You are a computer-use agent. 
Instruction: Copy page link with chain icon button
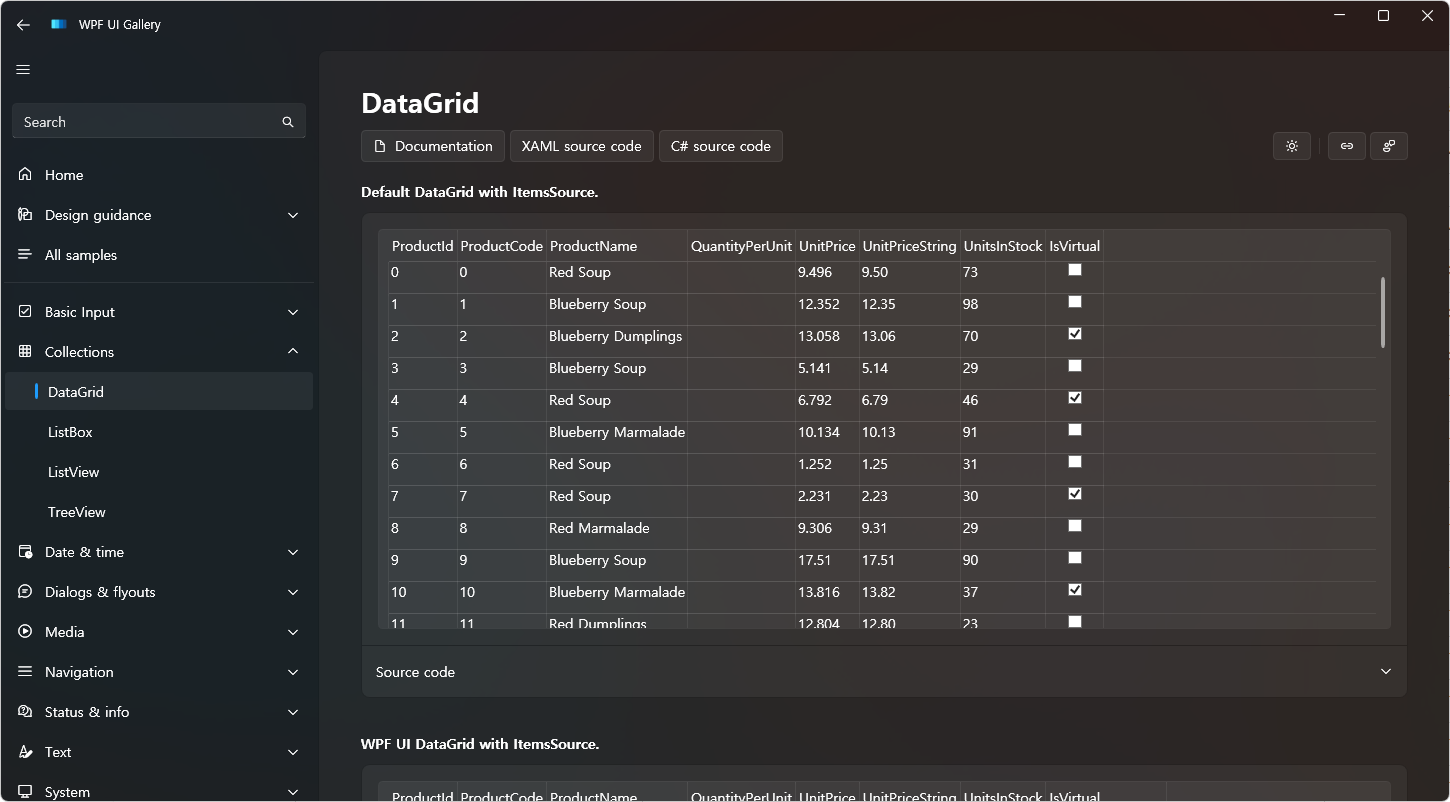[x=1347, y=146]
